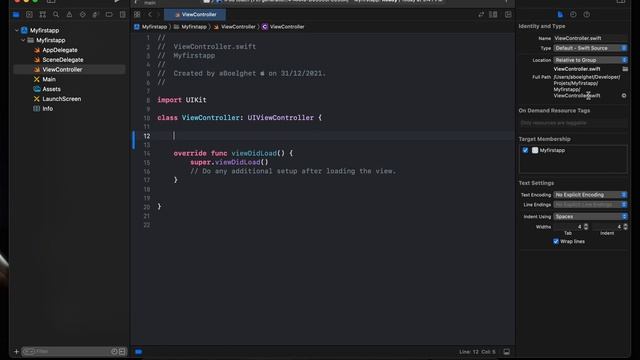Select the Quick Help inspector icon
The image size is (640, 360).
(x=587, y=15)
